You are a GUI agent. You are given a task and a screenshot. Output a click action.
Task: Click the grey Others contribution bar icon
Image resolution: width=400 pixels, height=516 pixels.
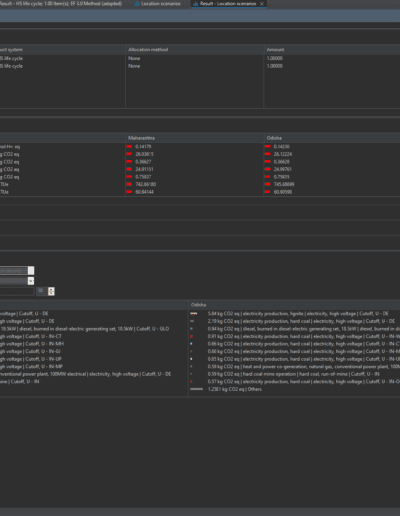[x=197, y=389]
